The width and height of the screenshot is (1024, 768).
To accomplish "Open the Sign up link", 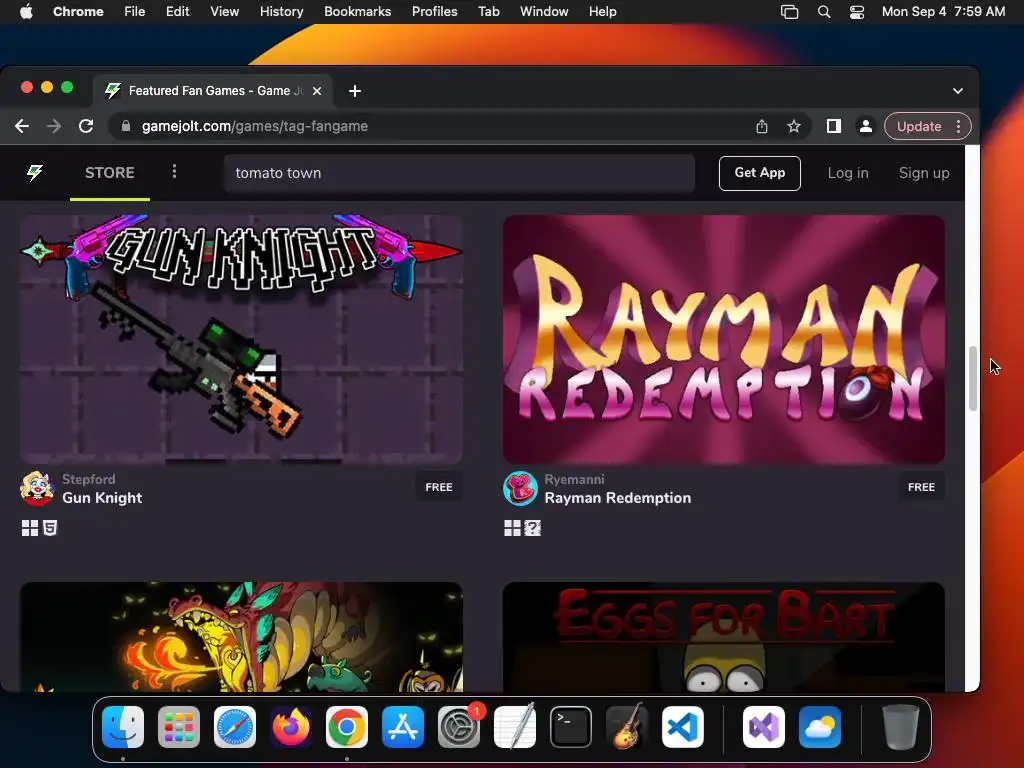I will tap(923, 173).
